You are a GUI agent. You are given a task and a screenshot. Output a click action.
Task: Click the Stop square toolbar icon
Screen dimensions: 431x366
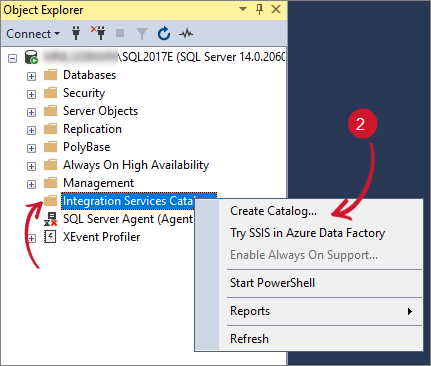click(x=120, y=33)
